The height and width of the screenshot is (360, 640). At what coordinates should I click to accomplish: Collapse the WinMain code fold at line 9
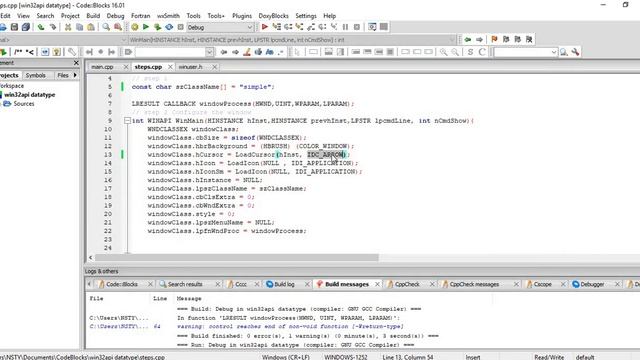point(127,120)
